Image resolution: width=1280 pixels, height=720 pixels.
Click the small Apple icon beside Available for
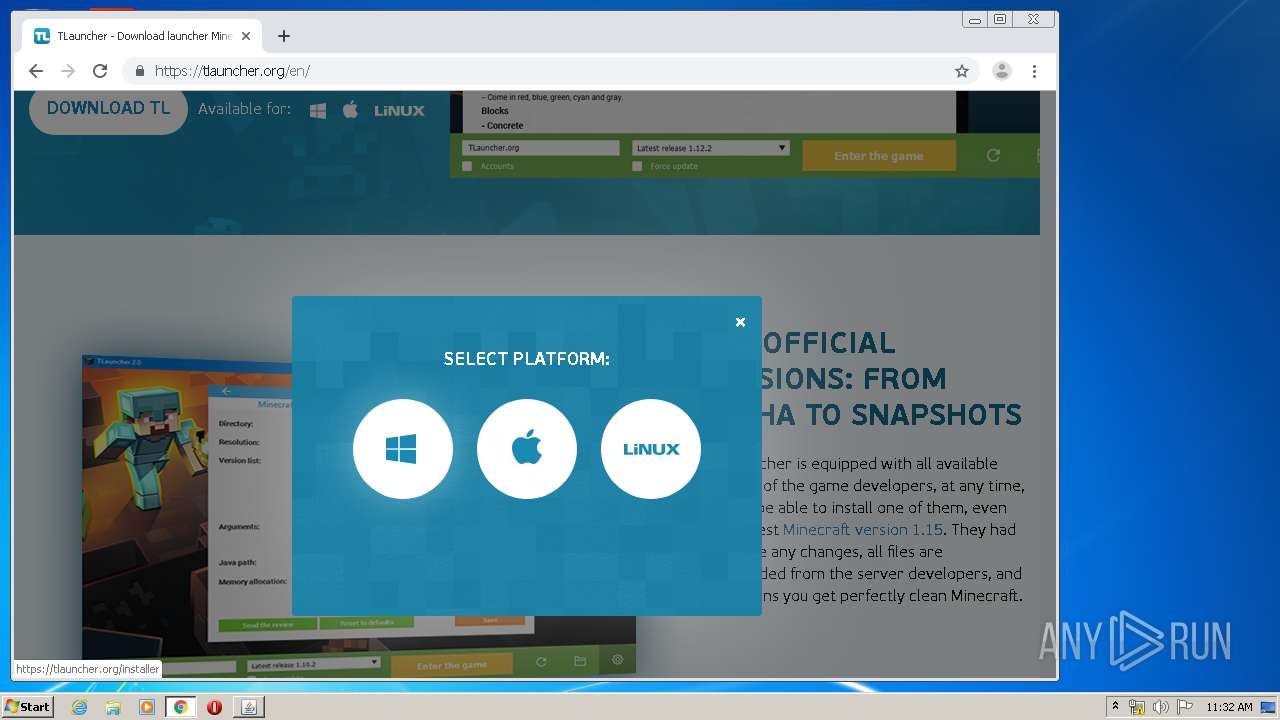click(350, 109)
